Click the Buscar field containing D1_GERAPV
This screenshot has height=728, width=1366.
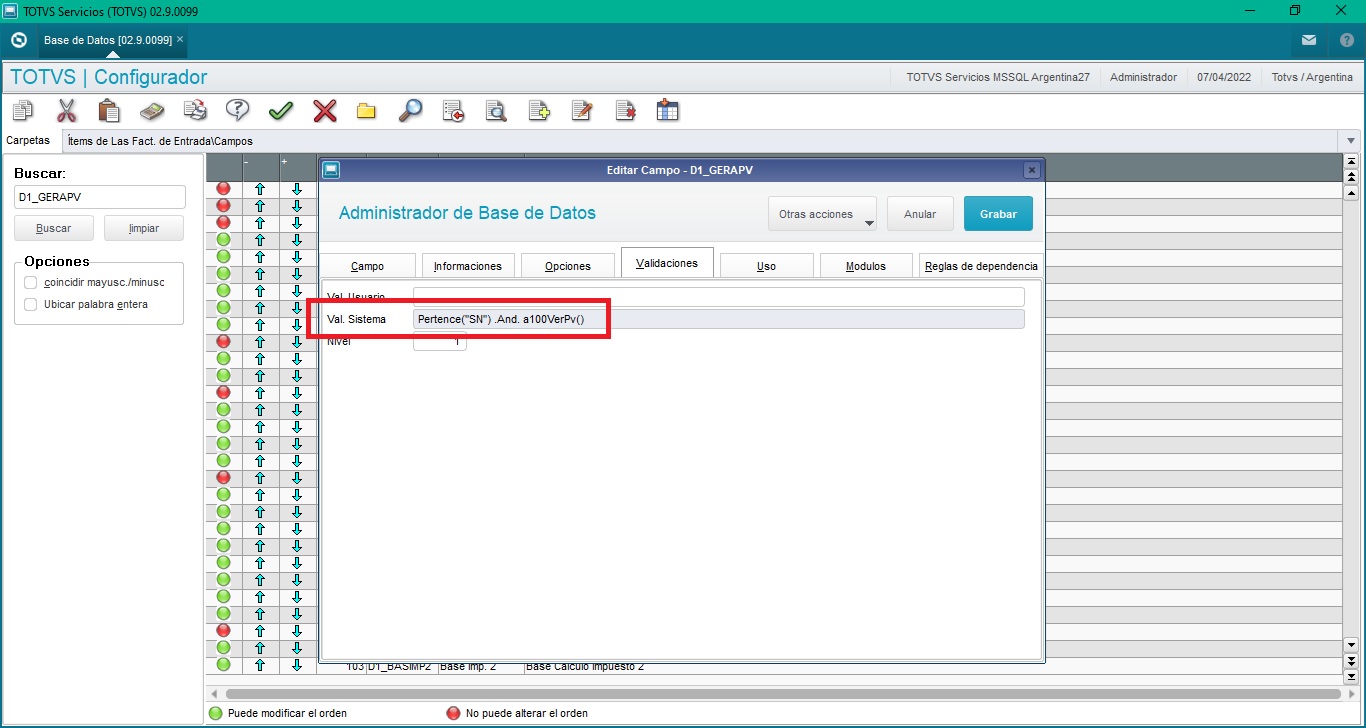pos(100,197)
